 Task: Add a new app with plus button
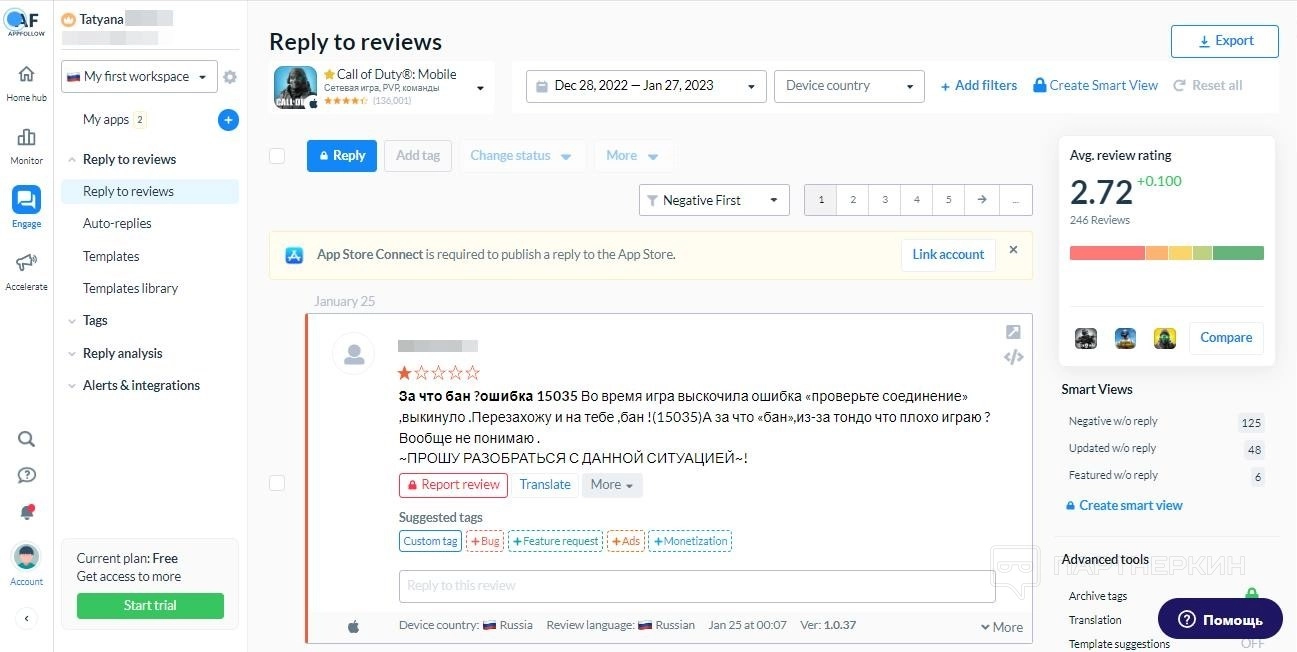228,120
